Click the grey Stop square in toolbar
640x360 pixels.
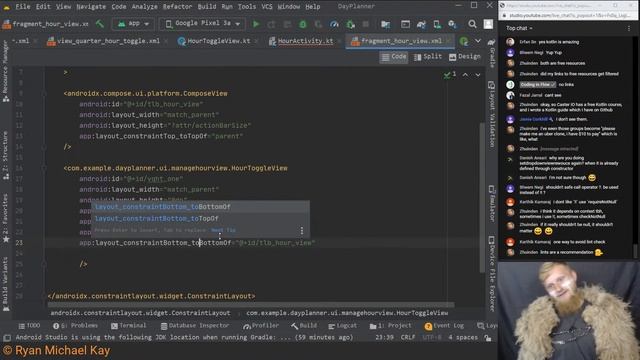pyautogui.click(x=366, y=24)
